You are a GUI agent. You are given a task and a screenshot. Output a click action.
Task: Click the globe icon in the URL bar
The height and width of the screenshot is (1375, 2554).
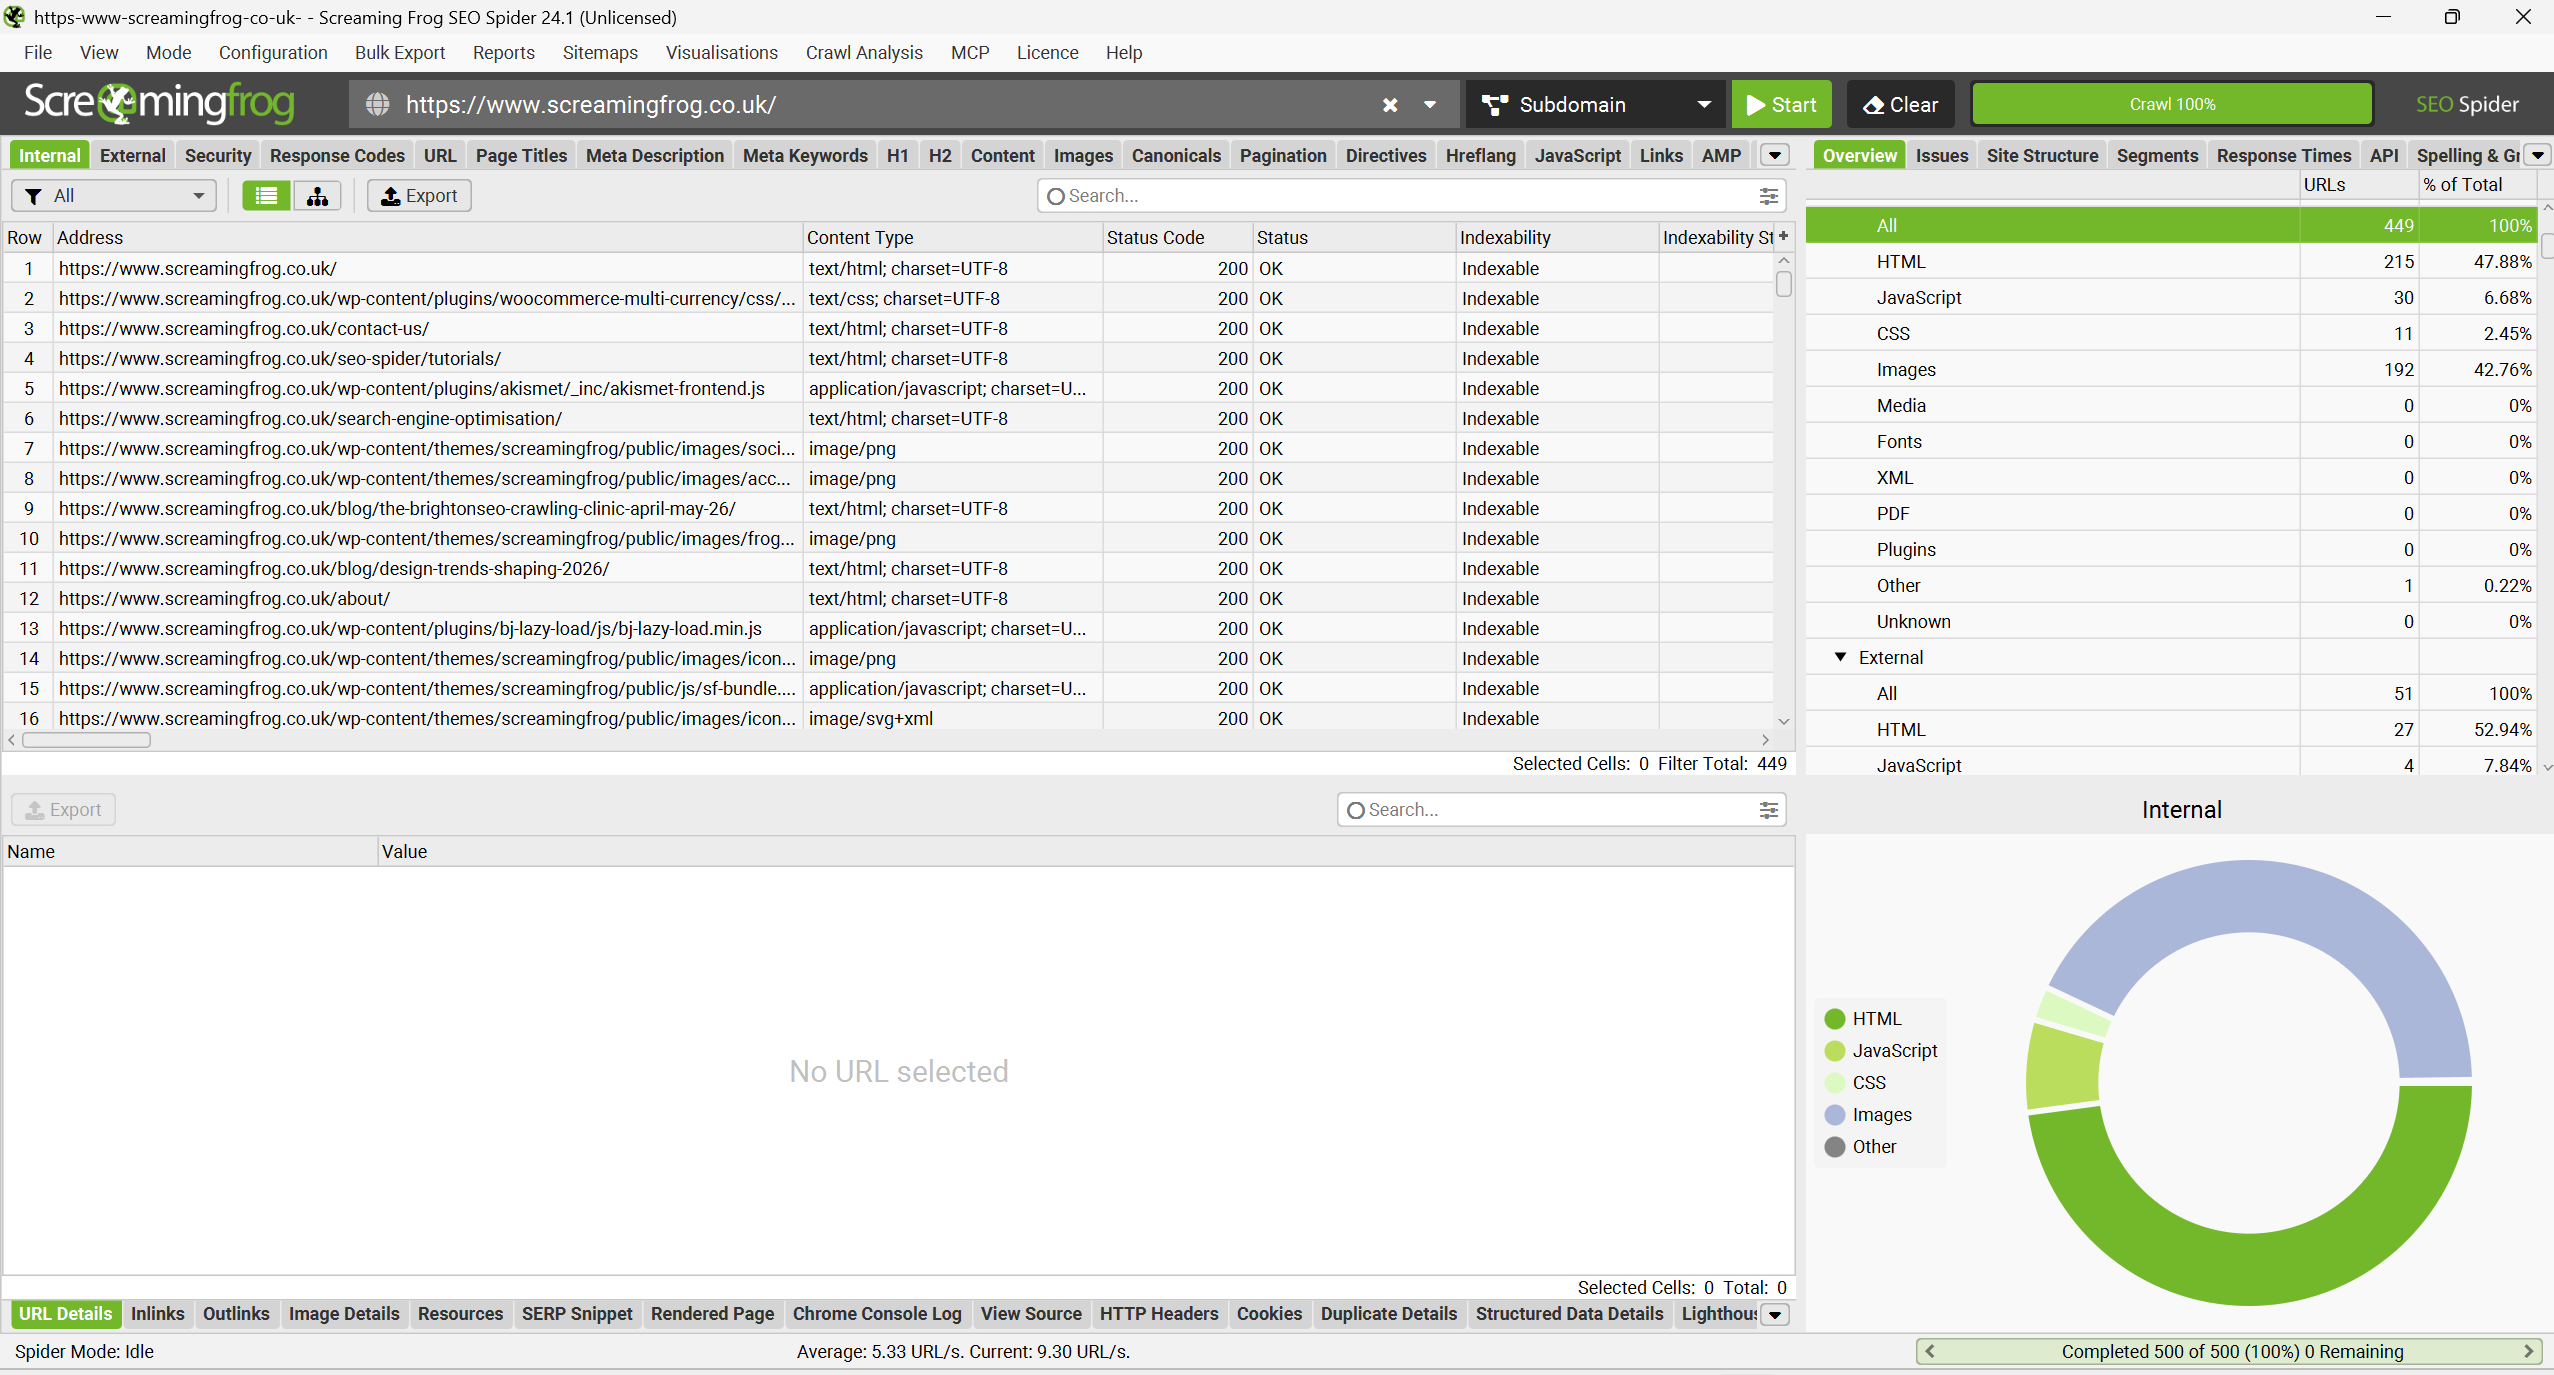pos(377,104)
